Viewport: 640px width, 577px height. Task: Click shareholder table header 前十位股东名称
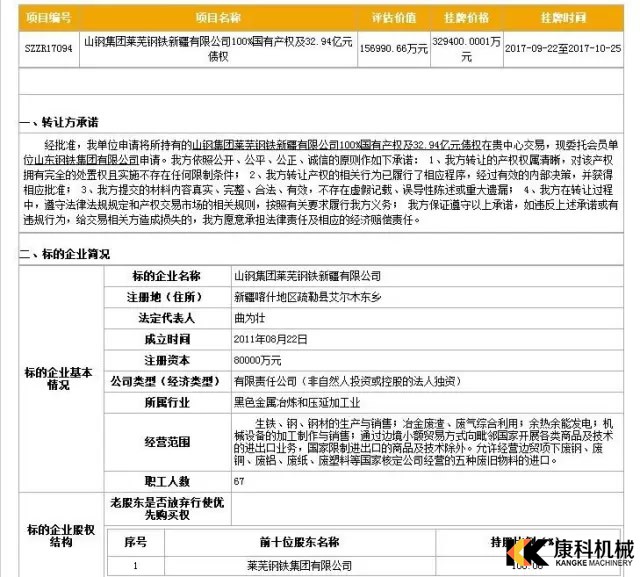[x=299, y=542]
